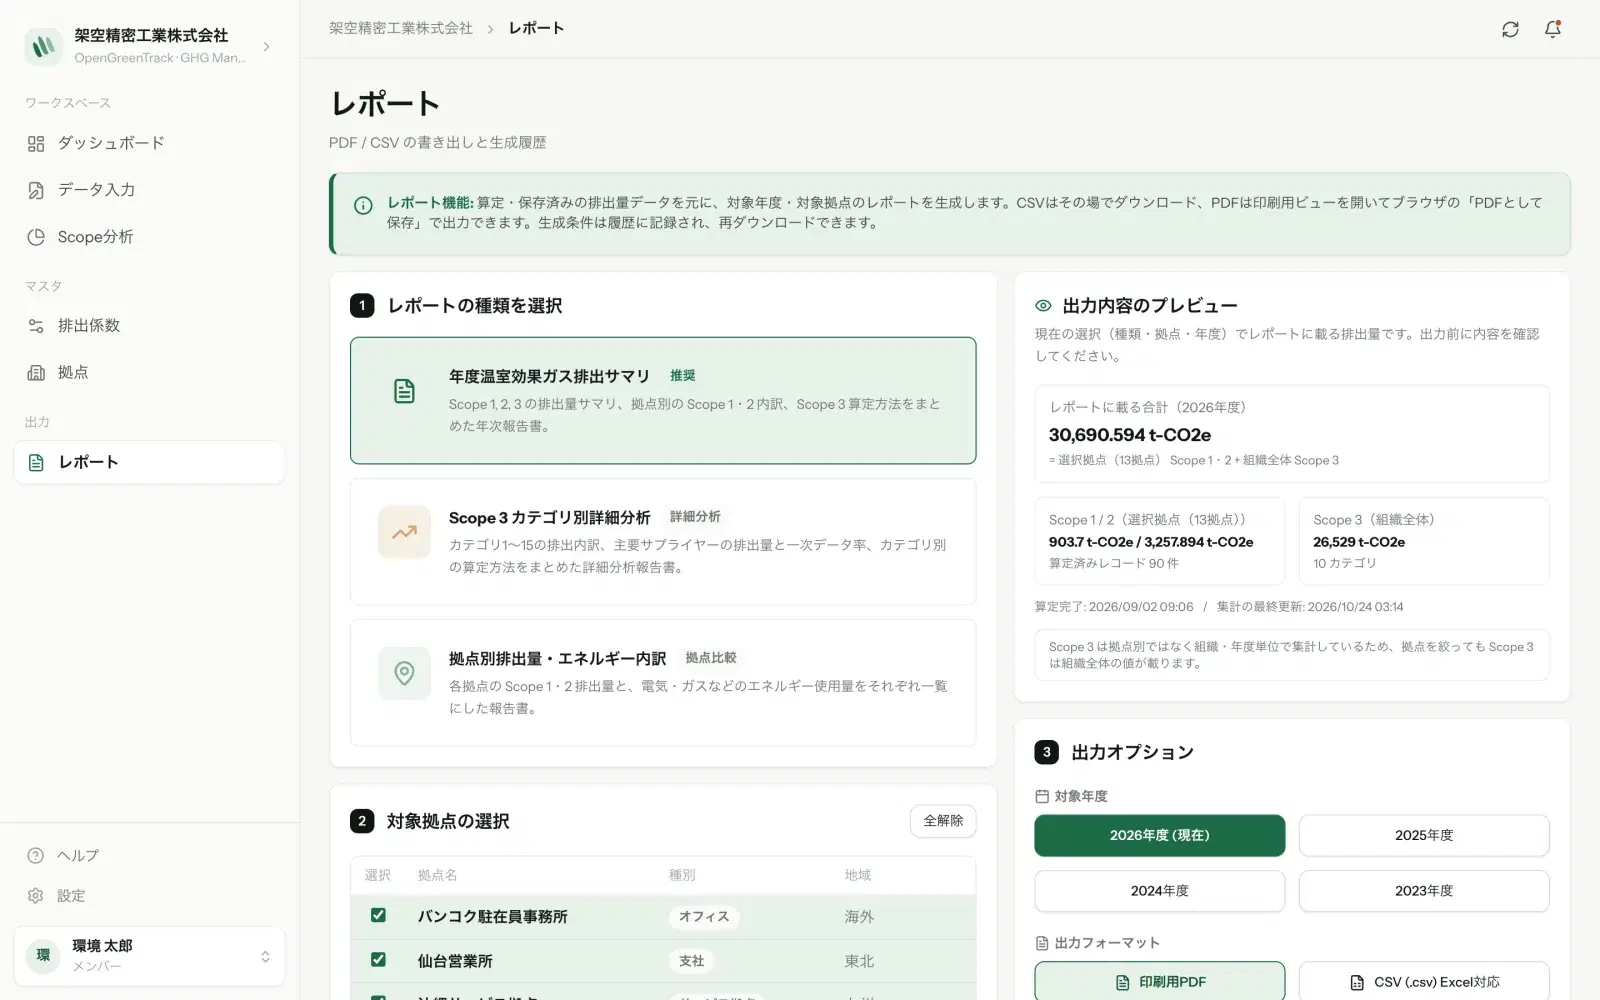Viewport: 1600px width, 1000px height.
Task: Select the 拠点別排出量・エネルギー内訳 report card
Action: click(x=663, y=683)
